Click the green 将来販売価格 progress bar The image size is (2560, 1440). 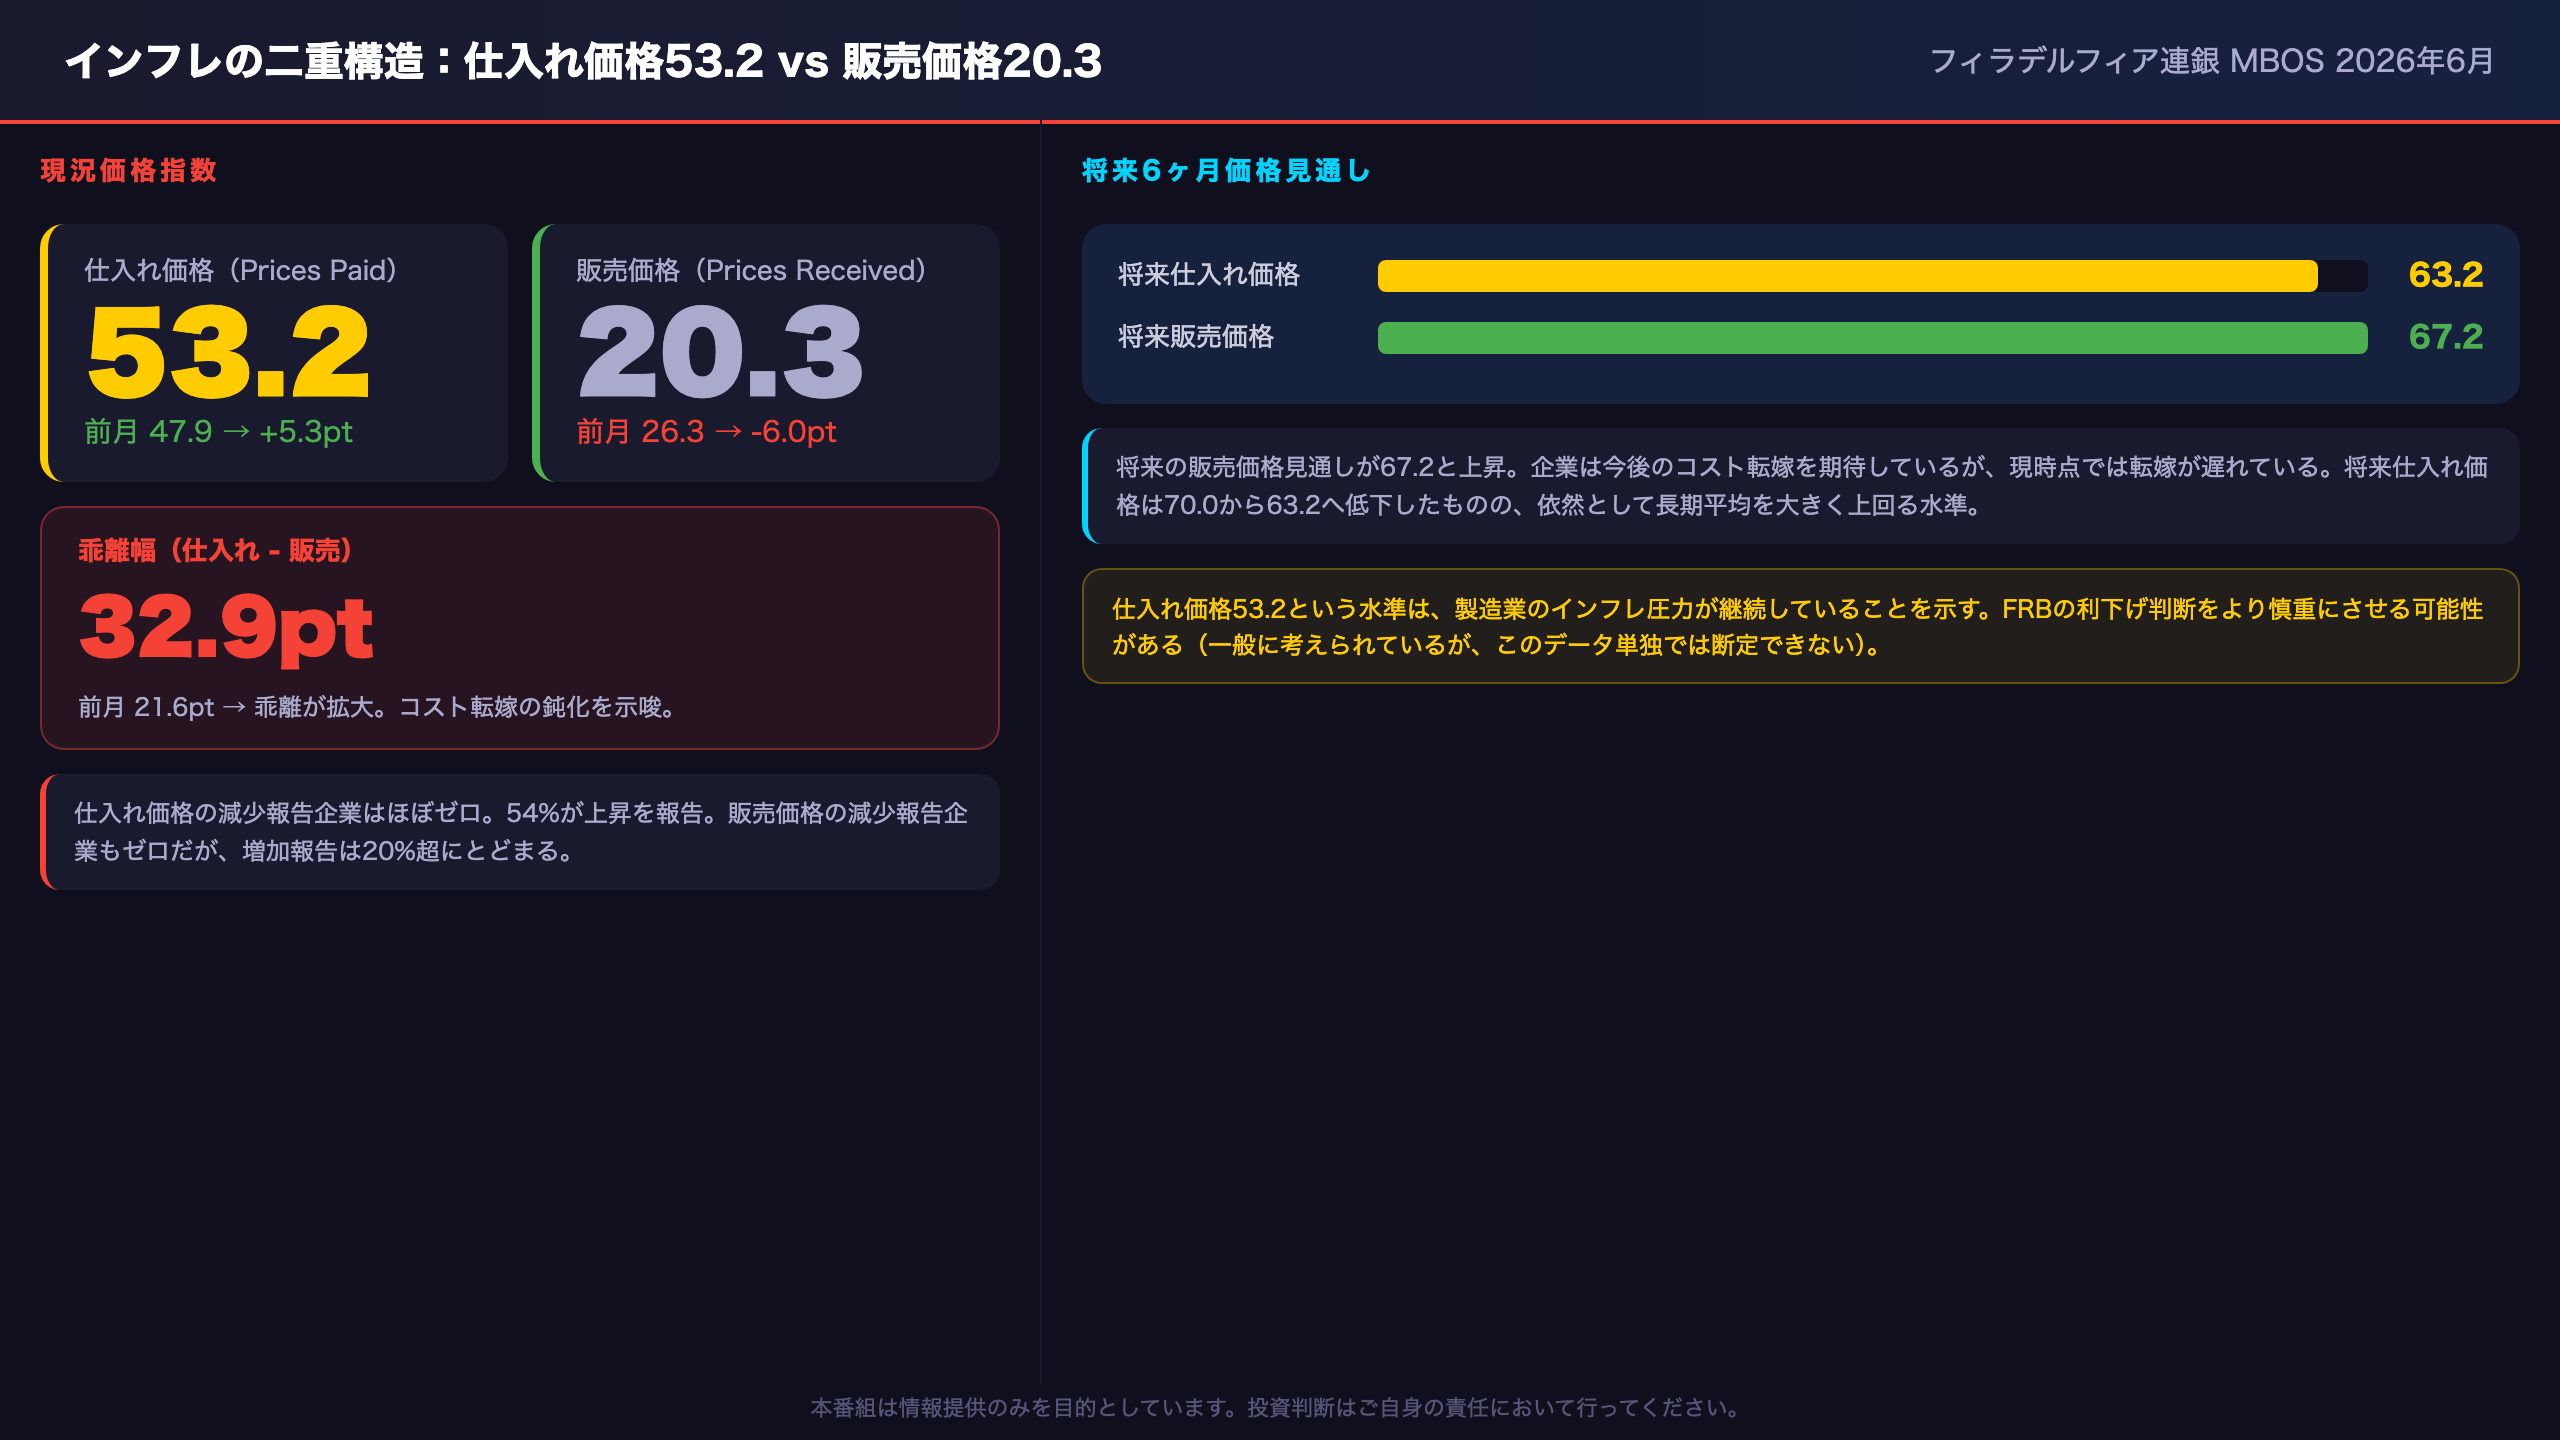pyautogui.click(x=1872, y=338)
